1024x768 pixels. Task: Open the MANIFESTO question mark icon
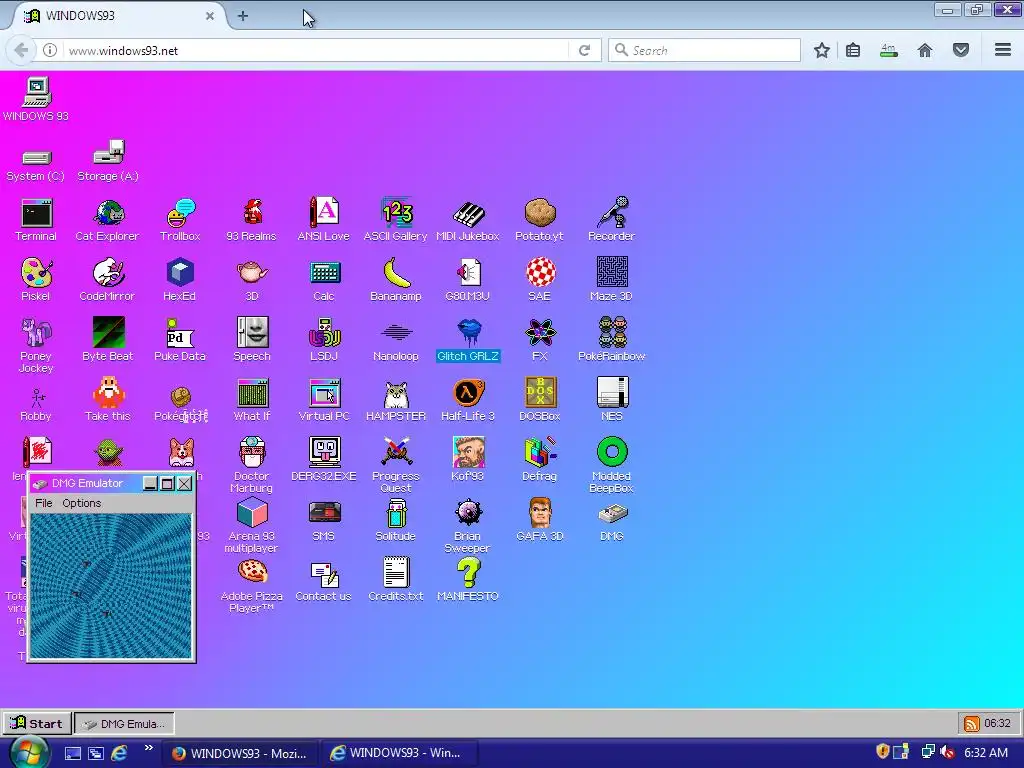[x=468, y=580]
